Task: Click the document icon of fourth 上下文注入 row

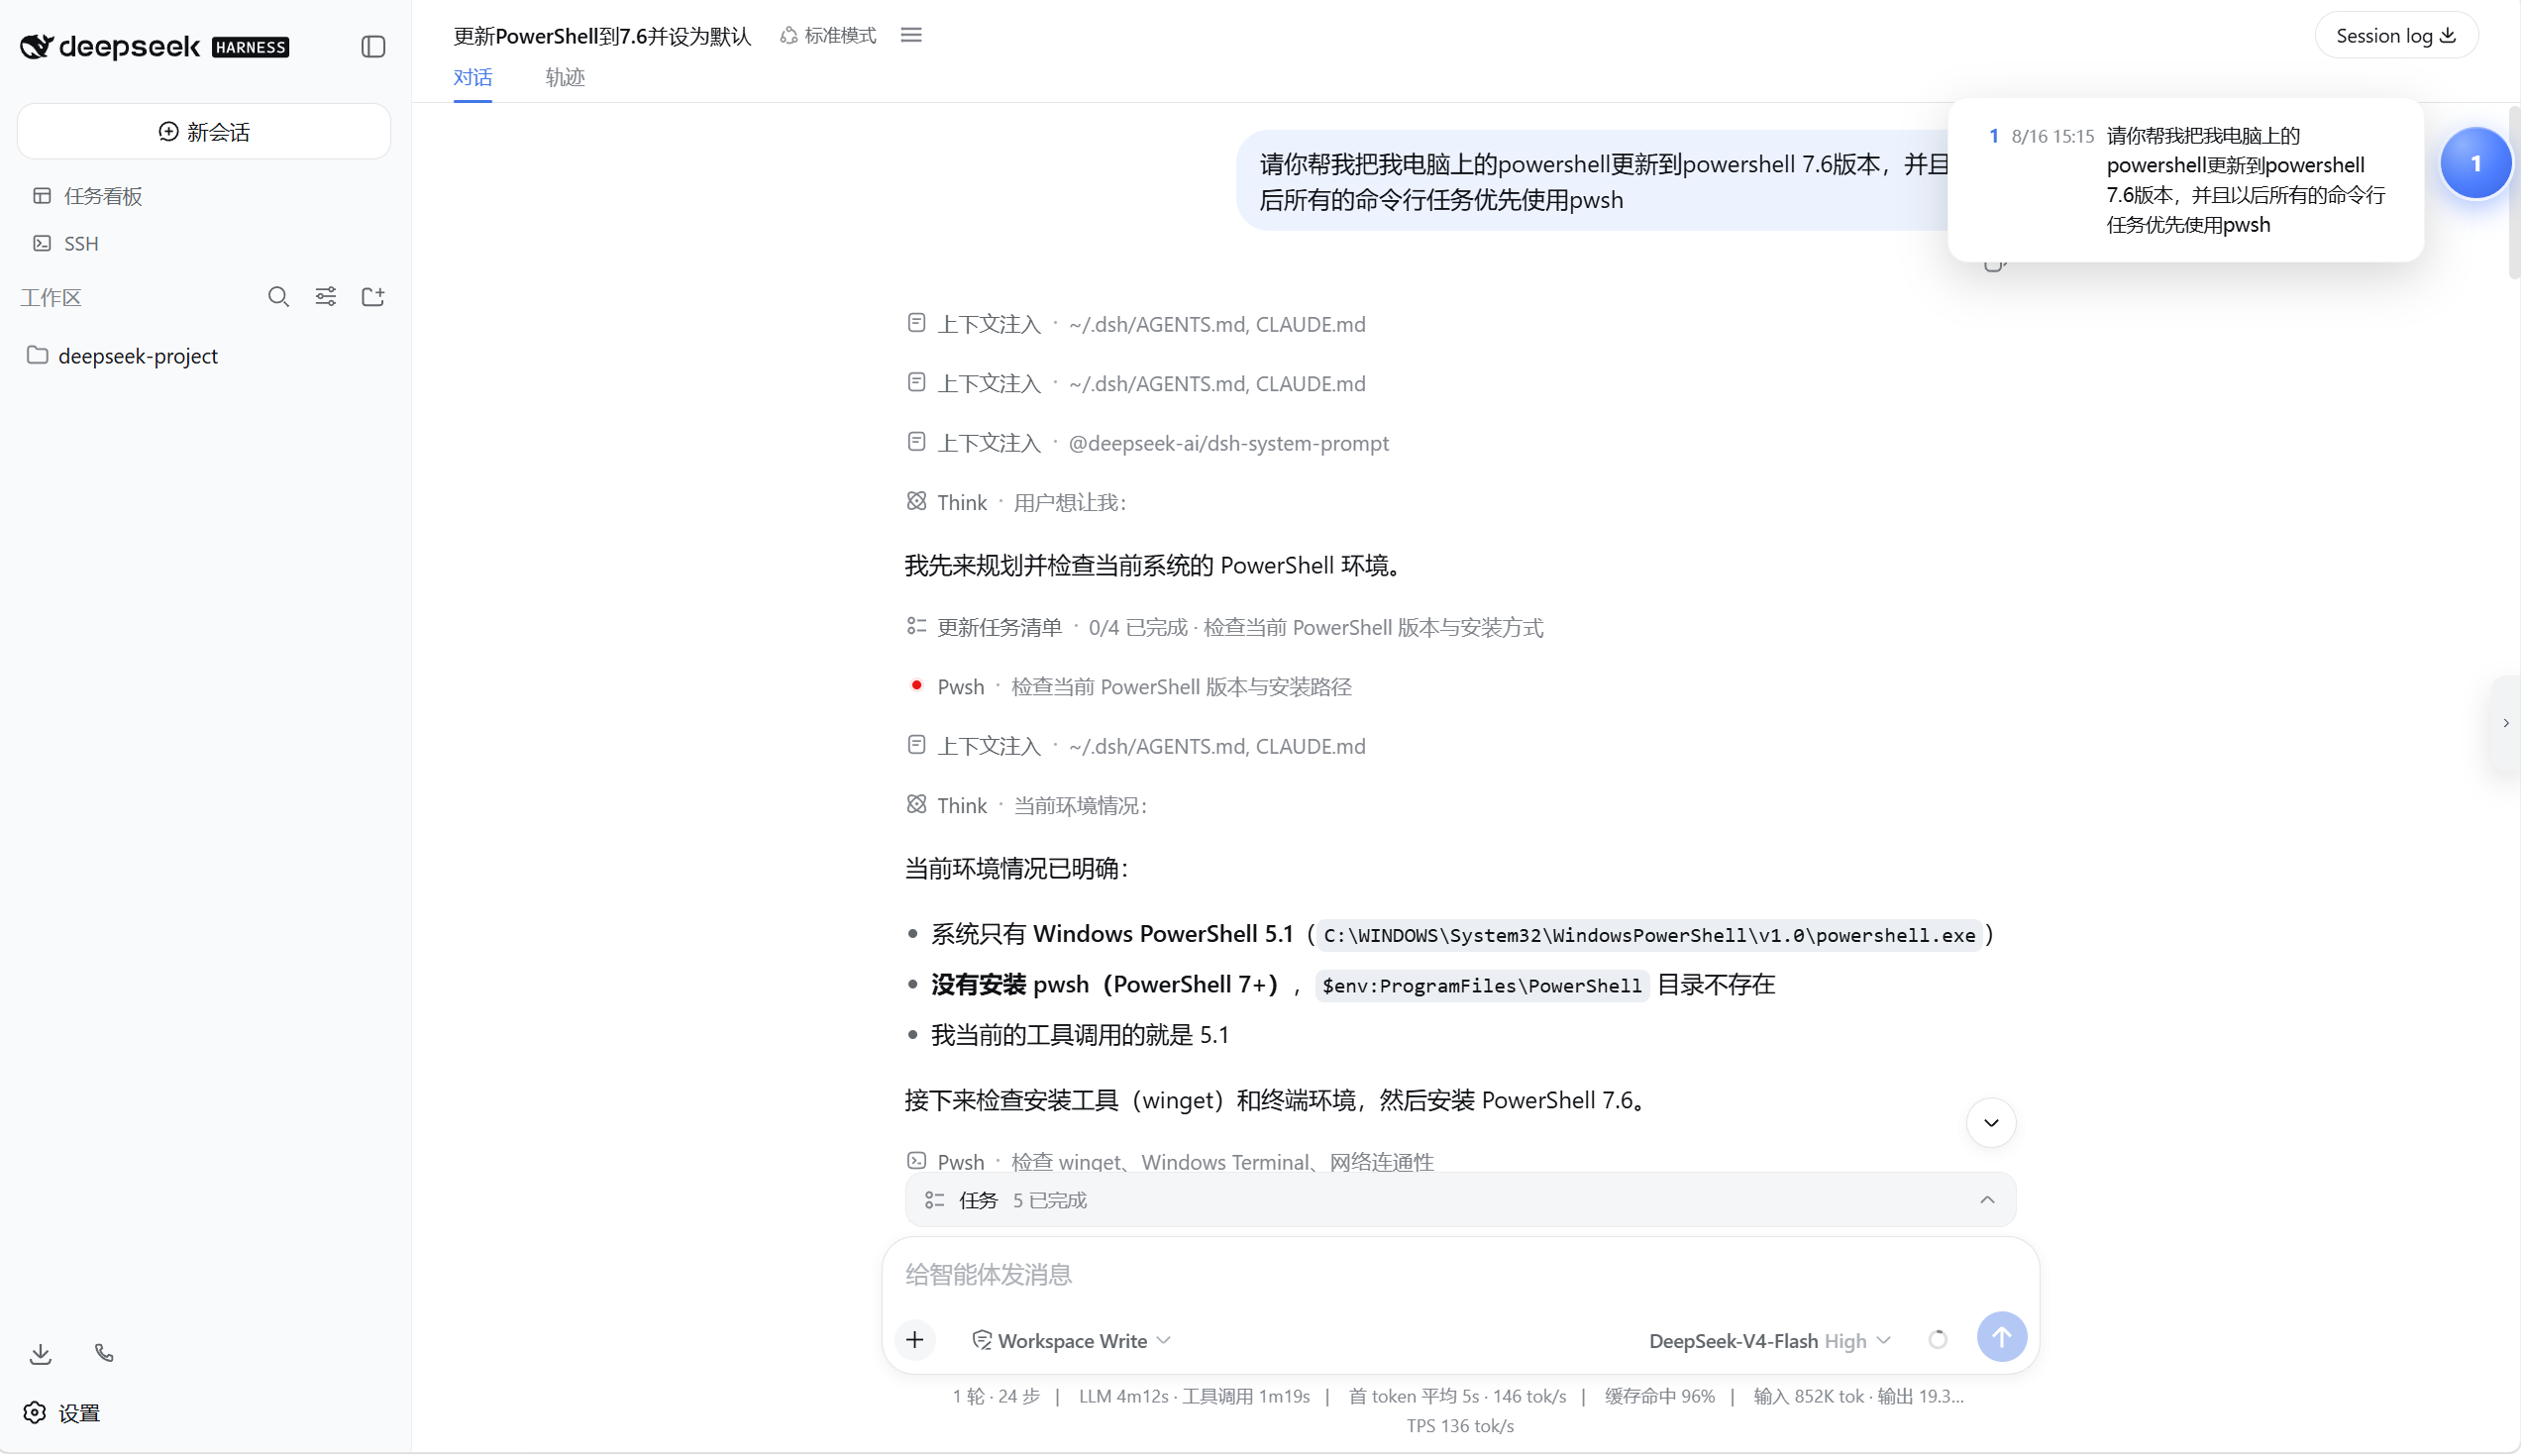Action: [x=917, y=746]
